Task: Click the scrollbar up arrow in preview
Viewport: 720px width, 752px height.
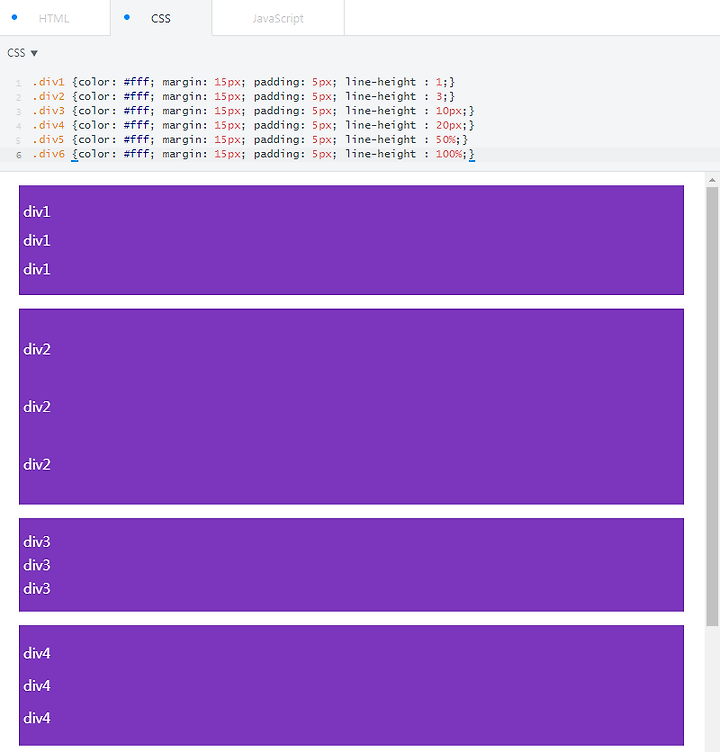Action: (x=712, y=180)
